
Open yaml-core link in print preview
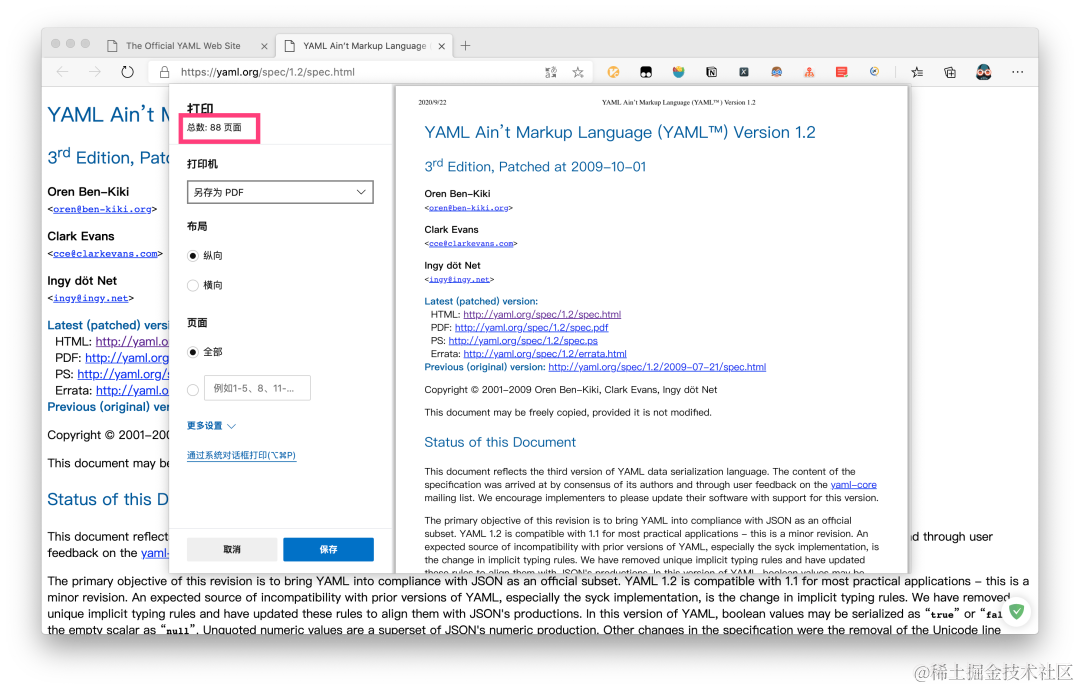point(853,484)
